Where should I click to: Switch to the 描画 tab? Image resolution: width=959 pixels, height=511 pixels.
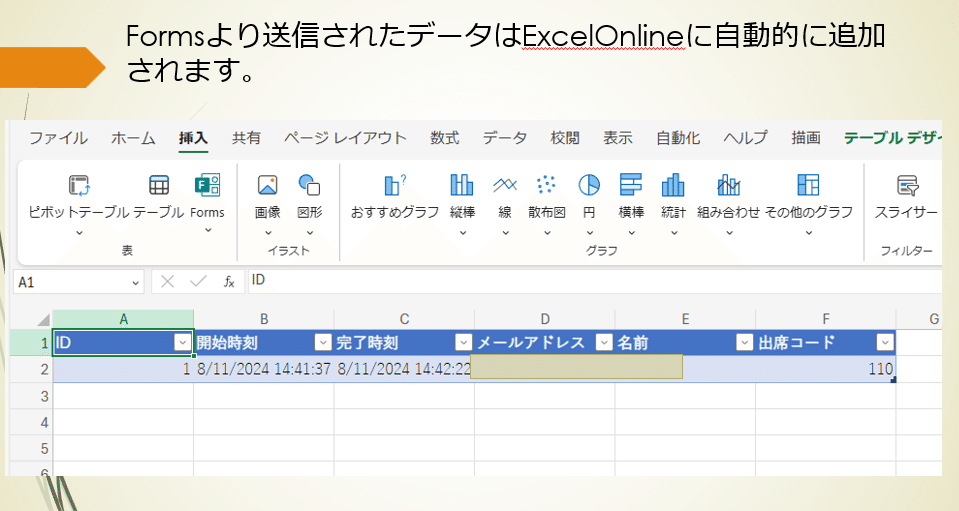point(806,138)
